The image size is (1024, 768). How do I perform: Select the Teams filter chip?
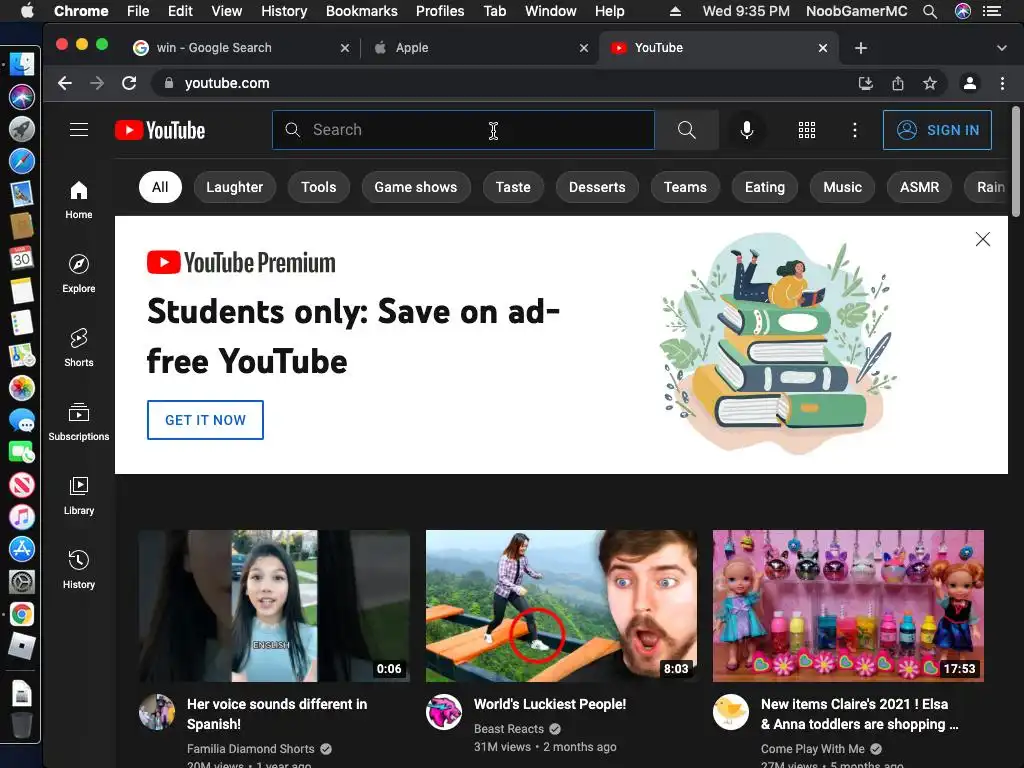tap(685, 187)
